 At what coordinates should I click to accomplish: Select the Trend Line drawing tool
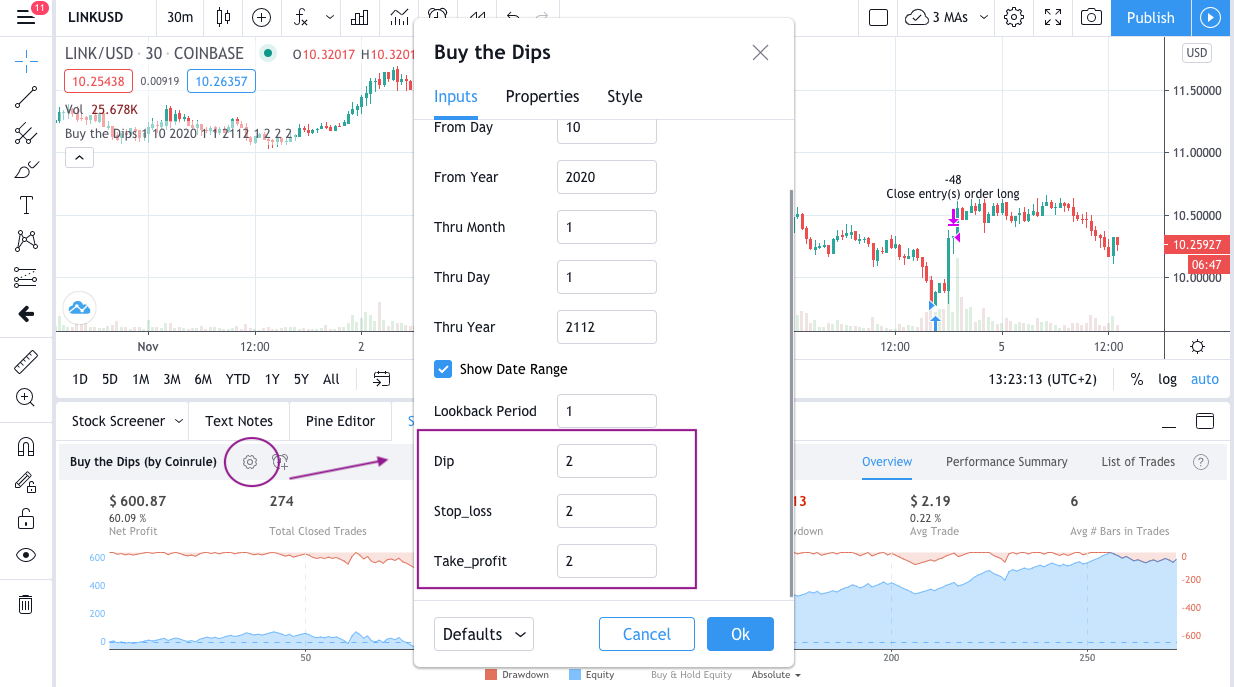coord(26,96)
